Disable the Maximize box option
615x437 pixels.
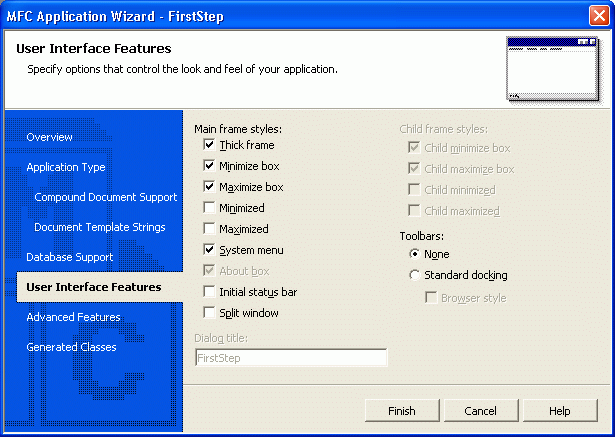point(209,187)
